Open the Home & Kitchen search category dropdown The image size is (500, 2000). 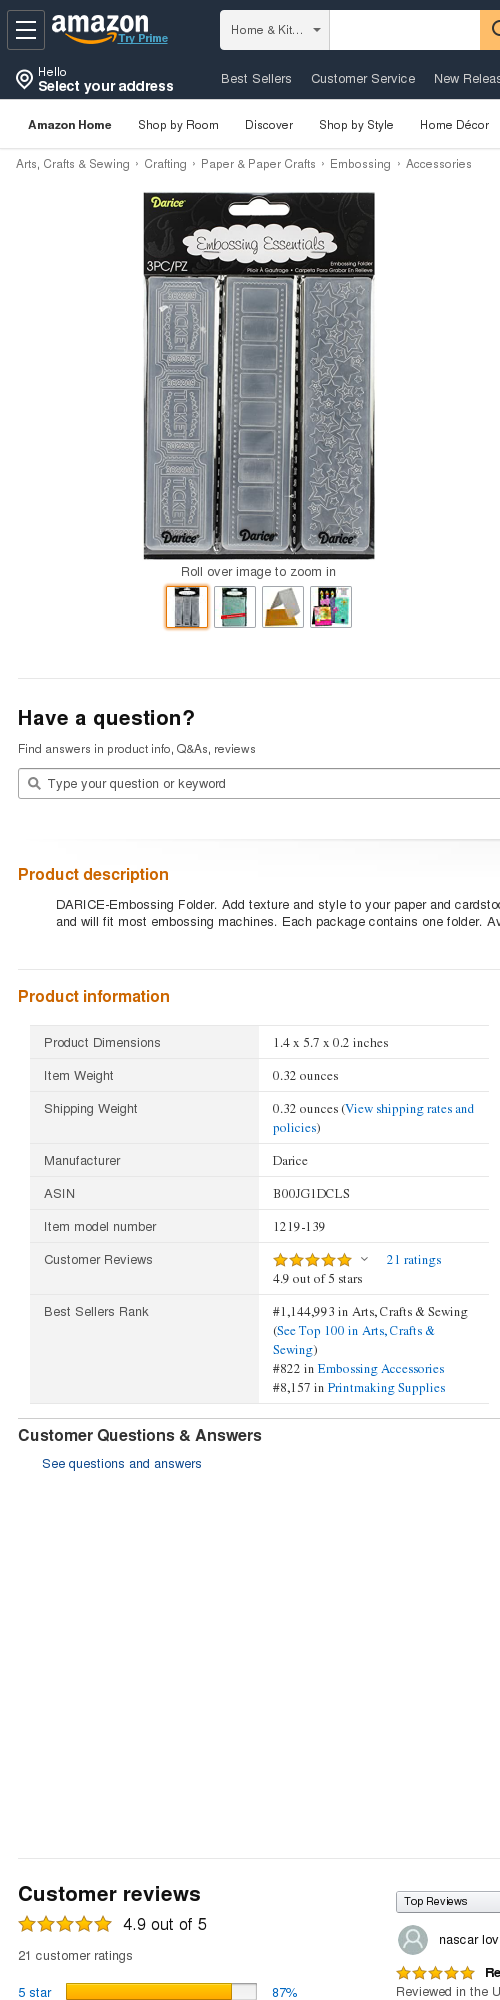(275, 30)
